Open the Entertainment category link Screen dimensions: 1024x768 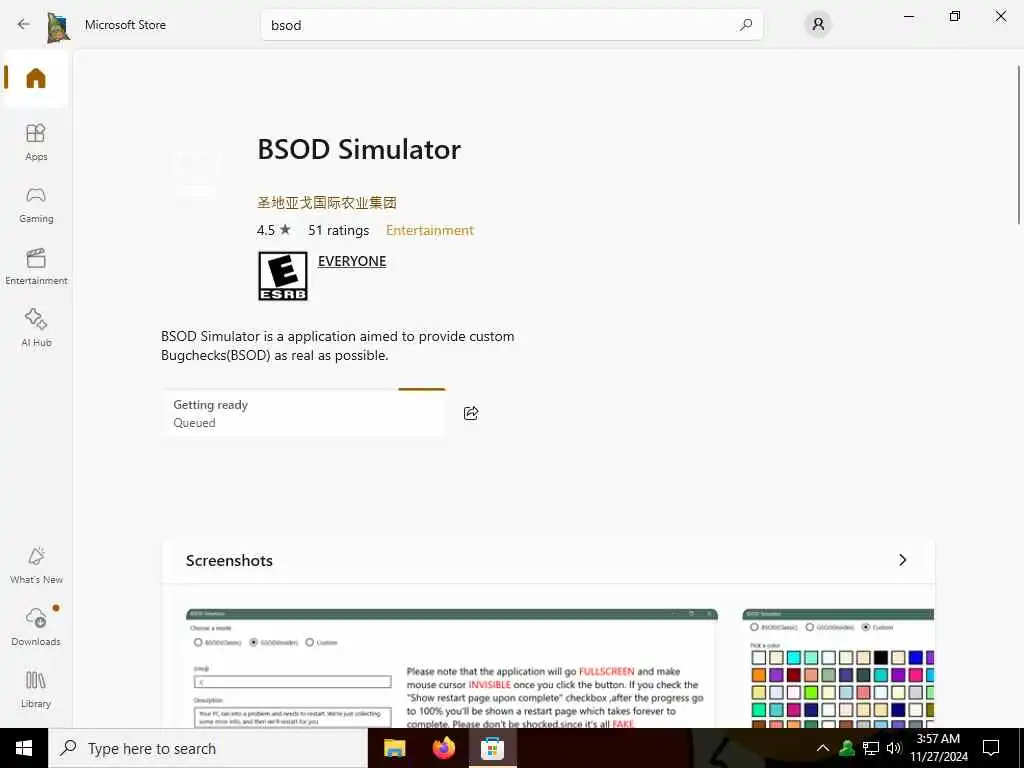coord(430,230)
